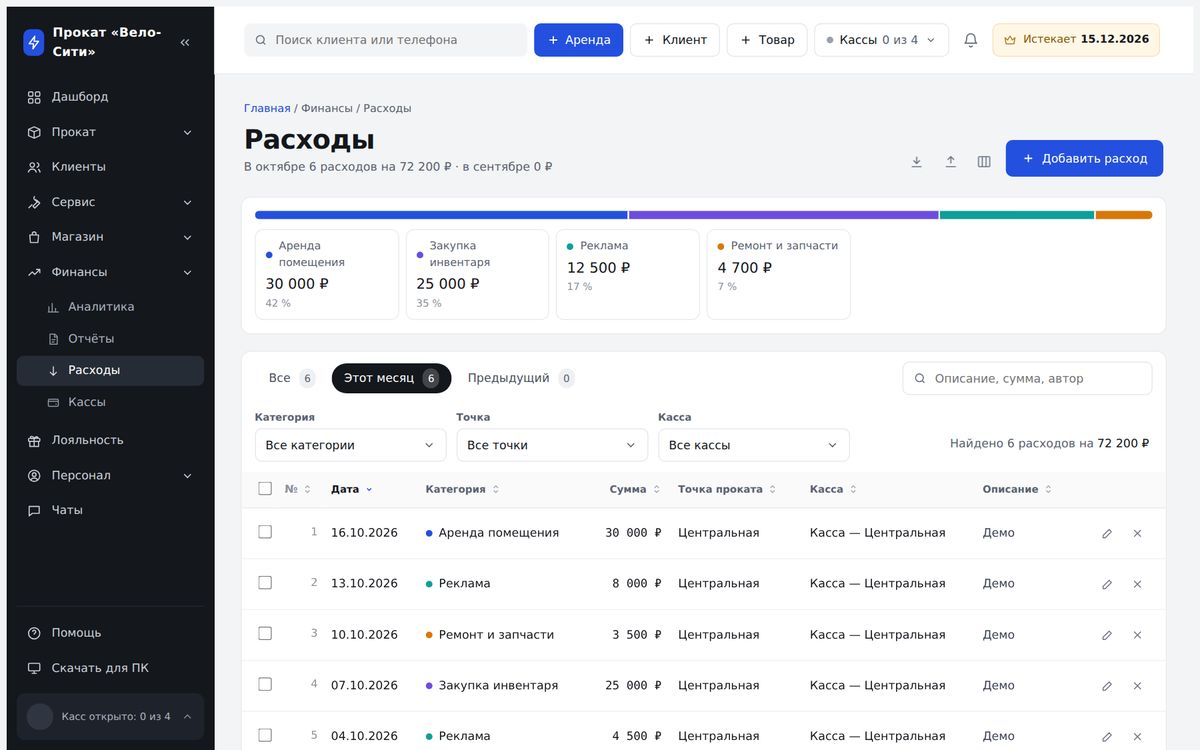Check the row 5 checkbox (04.10.2026)
This screenshot has height=750, width=1200.
tap(265, 735)
